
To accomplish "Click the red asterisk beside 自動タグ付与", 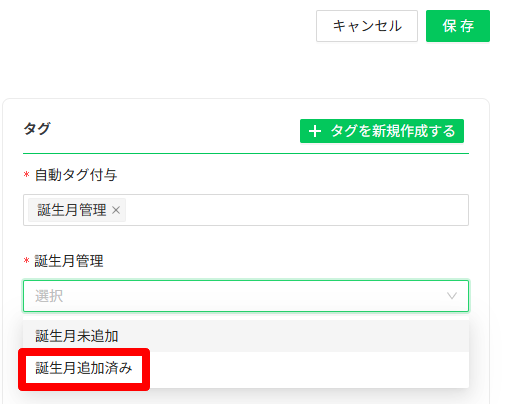I will click(27, 175).
